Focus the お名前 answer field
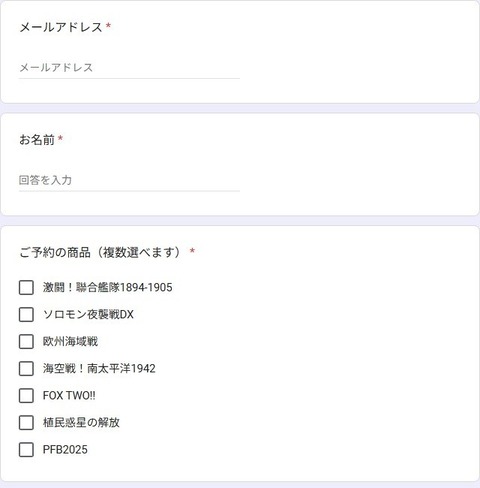Image resolution: width=480 pixels, height=488 pixels. click(129, 180)
